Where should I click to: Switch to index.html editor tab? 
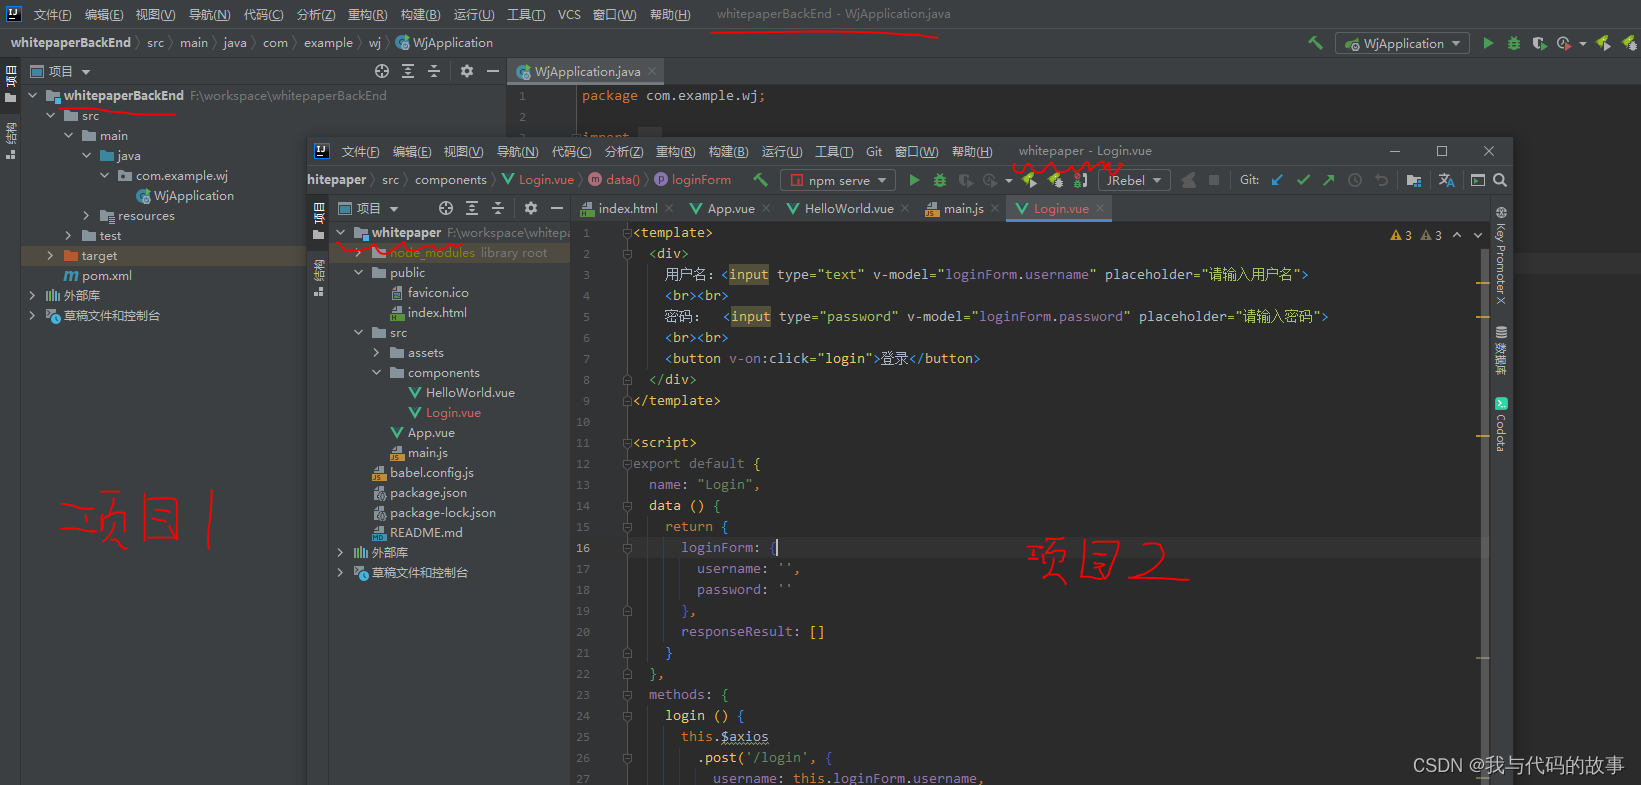pyautogui.click(x=627, y=209)
